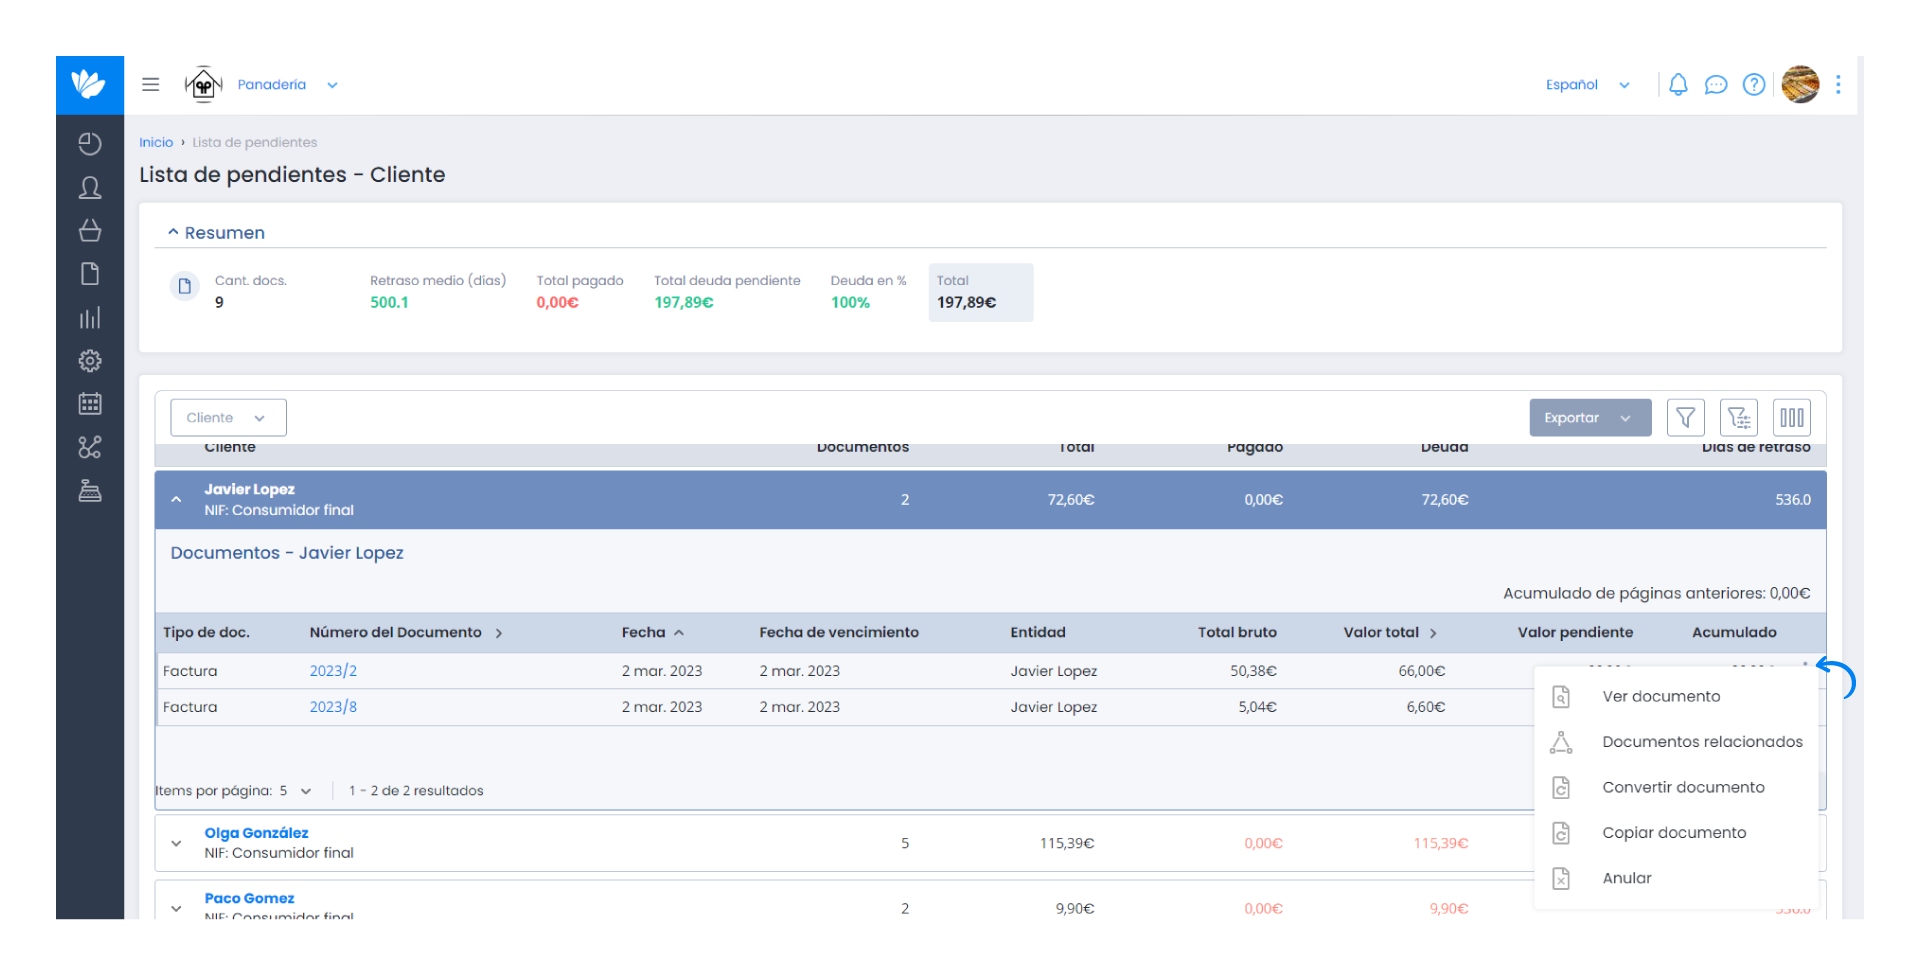Click the 500.1 Retraso medio value
The height and width of the screenshot is (974, 1920).
click(389, 303)
